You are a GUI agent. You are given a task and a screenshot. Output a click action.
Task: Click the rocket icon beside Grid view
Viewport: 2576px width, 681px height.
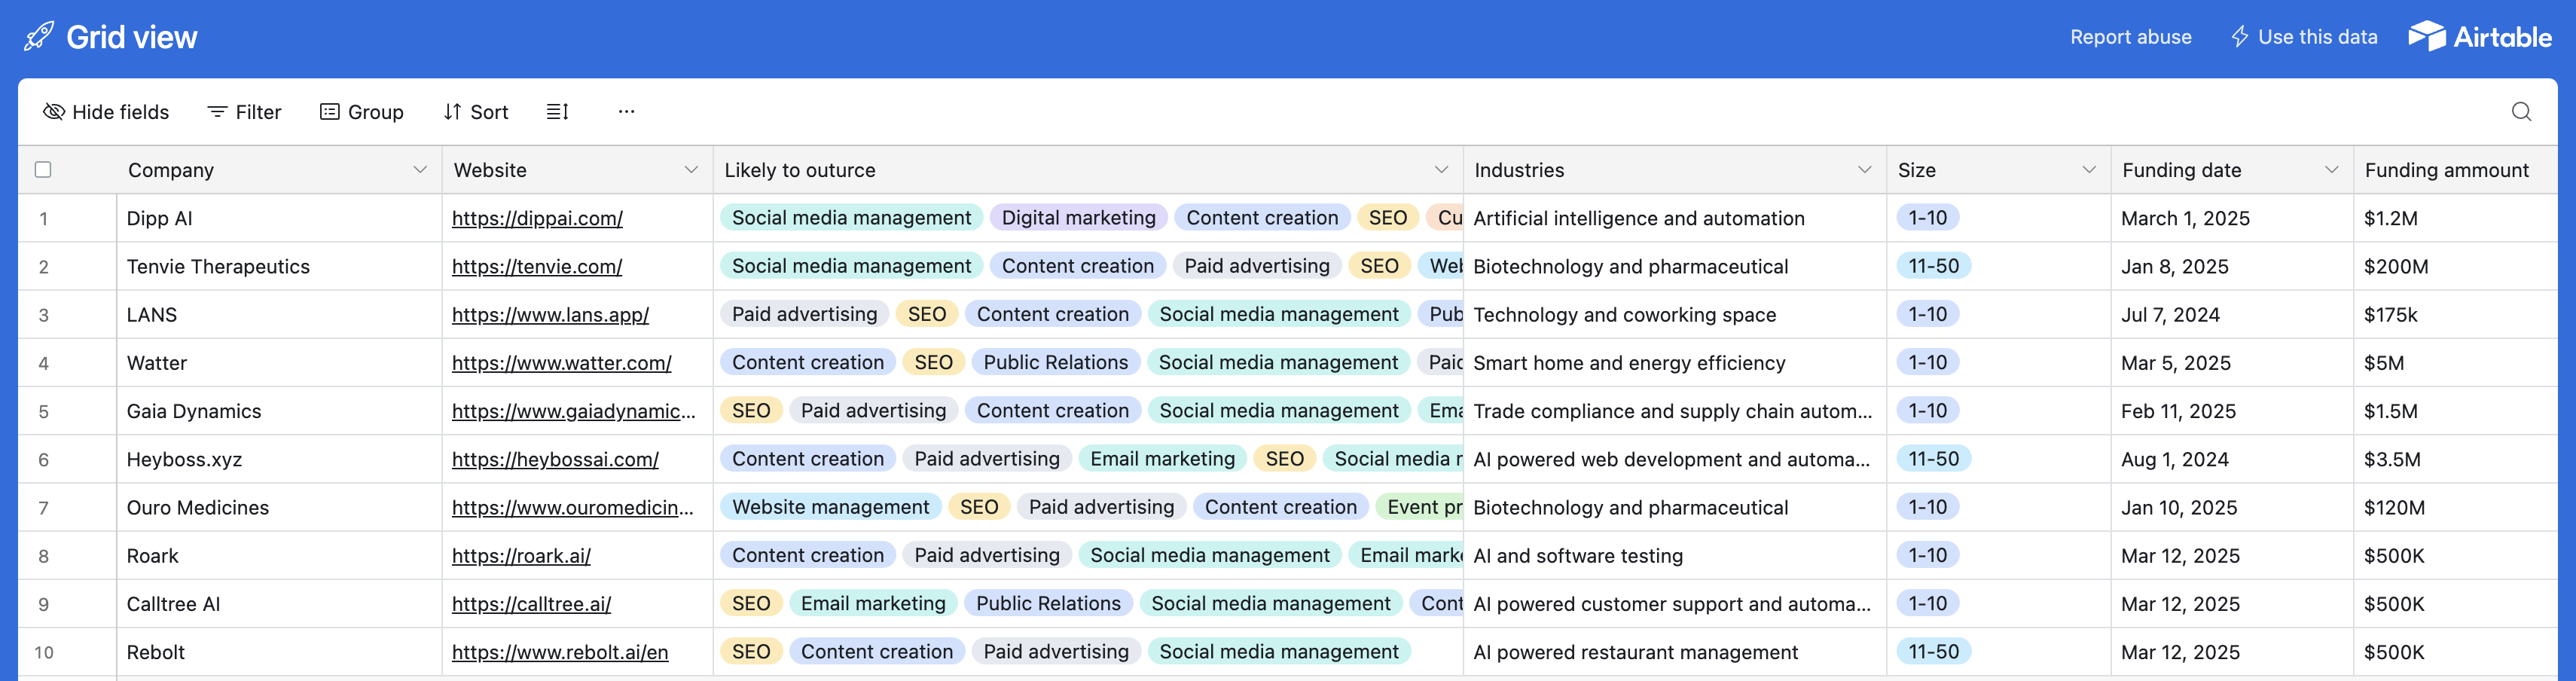[x=39, y=37]
